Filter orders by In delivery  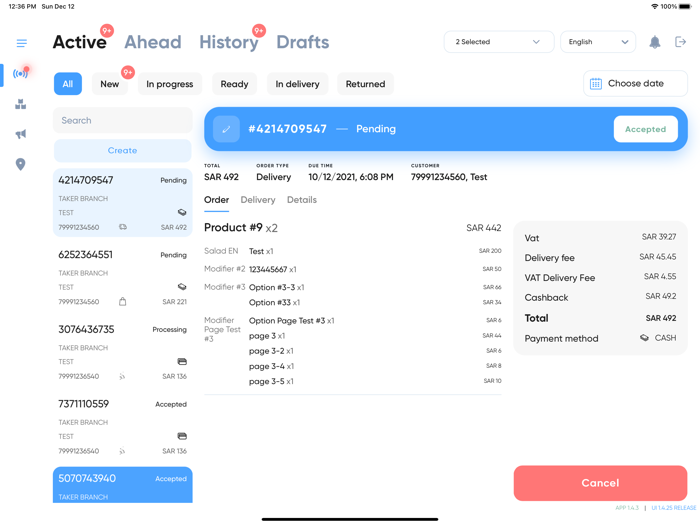click(297, 84)
